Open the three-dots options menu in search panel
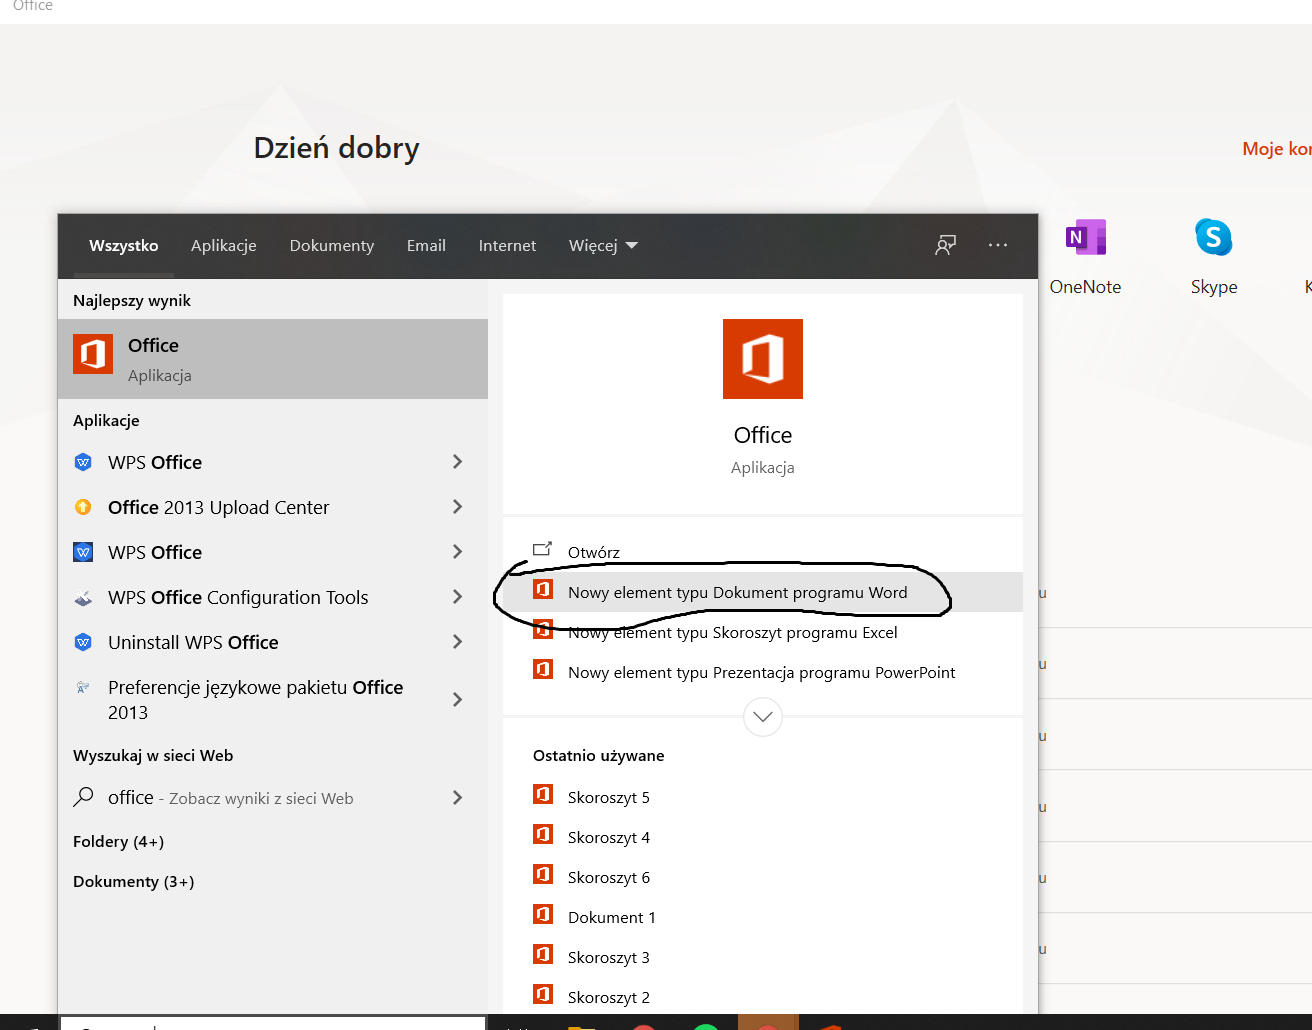Screen dimensions: 1312x1030 [x=998, y=245]
